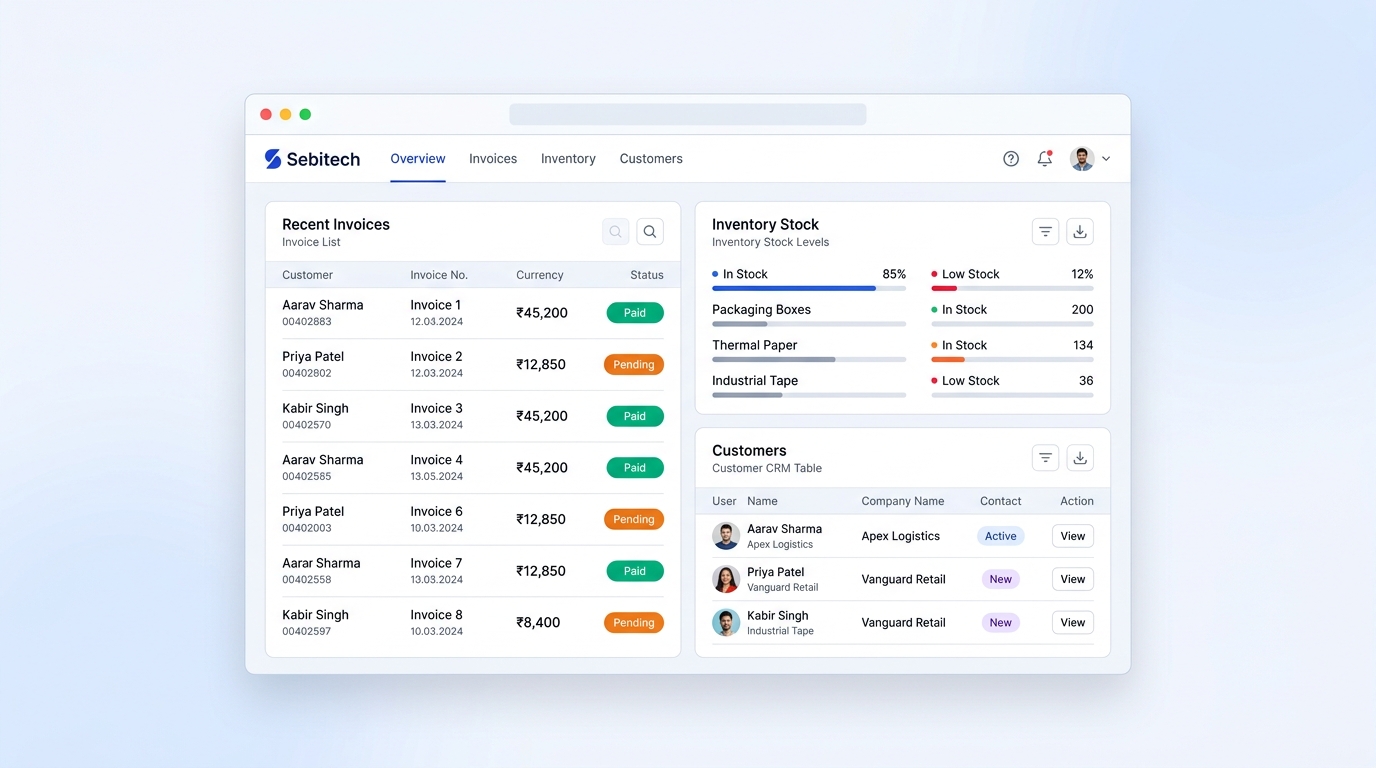
Task: Click the stock value 200
Action: pyautogui.click(x=1083, y=310)
